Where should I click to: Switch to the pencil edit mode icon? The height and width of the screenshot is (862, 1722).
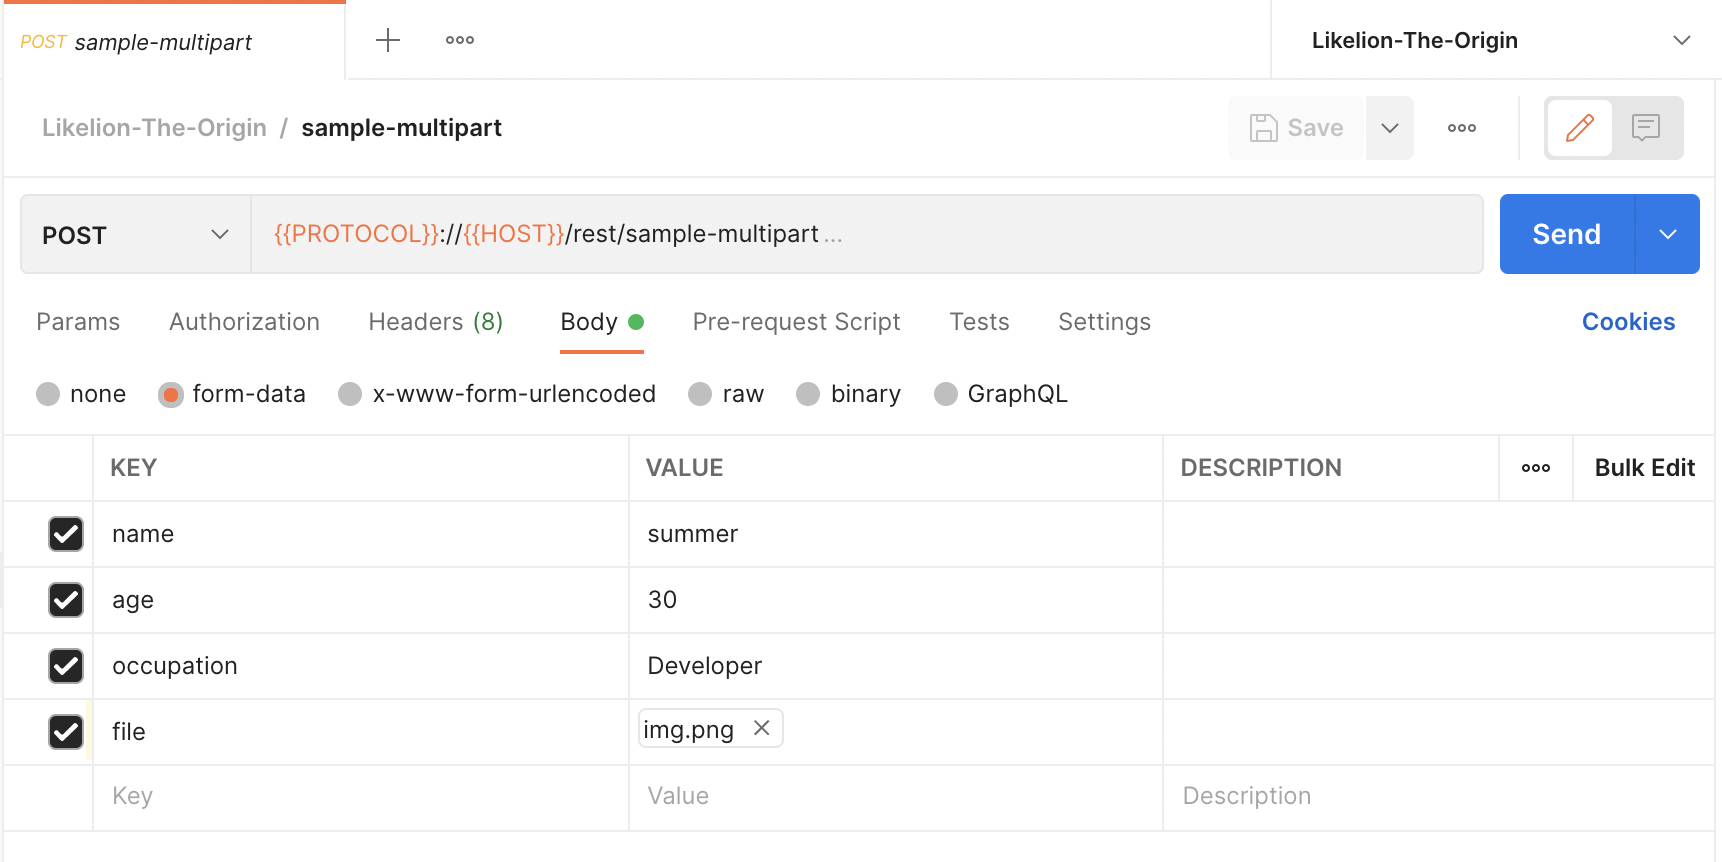(1579, 128)
